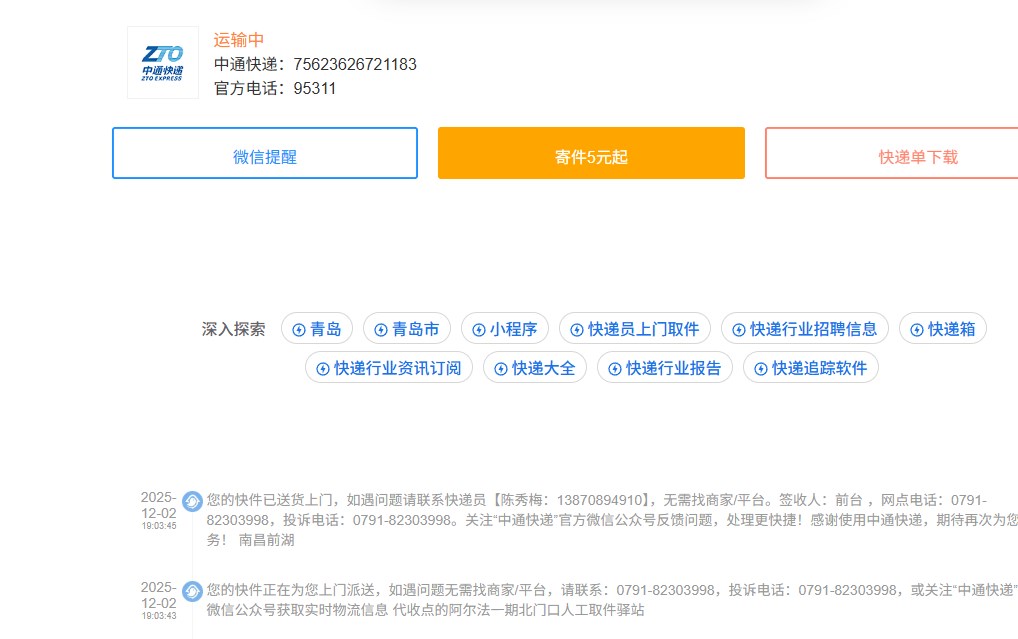Click the icon in the 快递员上门取件 tag
This screenshot has height=639, width=1018.
tap(577, 330)
